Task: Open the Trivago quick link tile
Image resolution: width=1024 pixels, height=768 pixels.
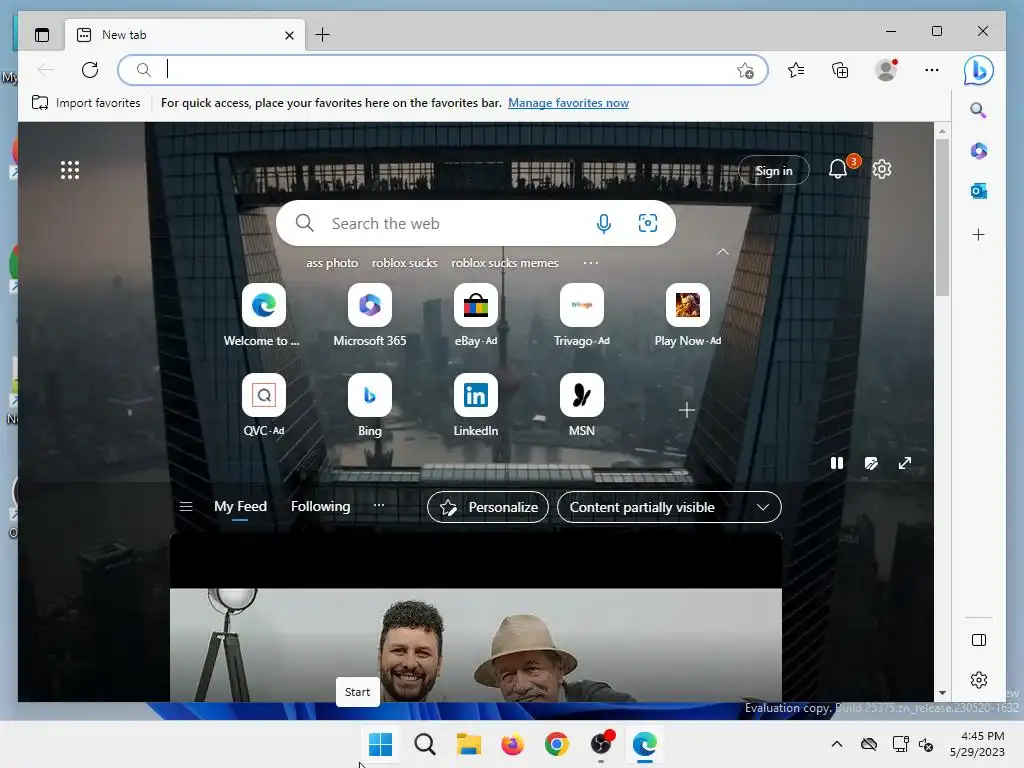Action: [x=581, y=305]
